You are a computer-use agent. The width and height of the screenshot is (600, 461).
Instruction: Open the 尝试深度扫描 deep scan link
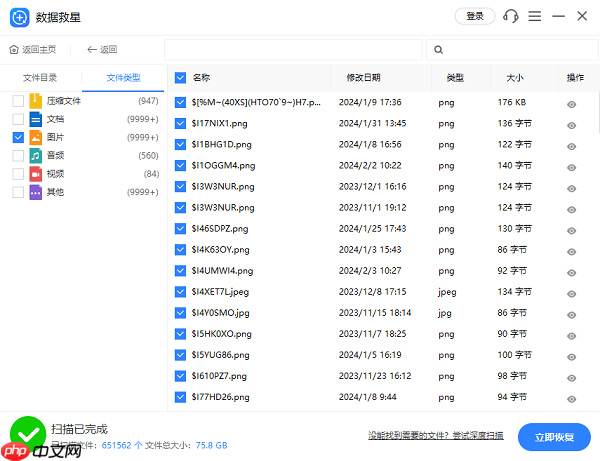(x=478, y=435)
